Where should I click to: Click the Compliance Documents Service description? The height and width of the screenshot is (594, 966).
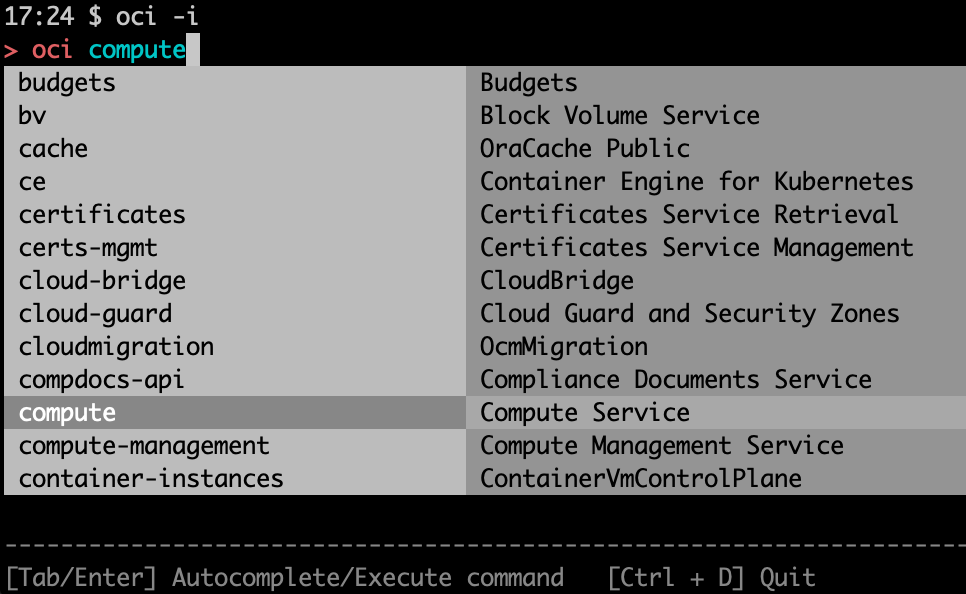tap(678, 380)
